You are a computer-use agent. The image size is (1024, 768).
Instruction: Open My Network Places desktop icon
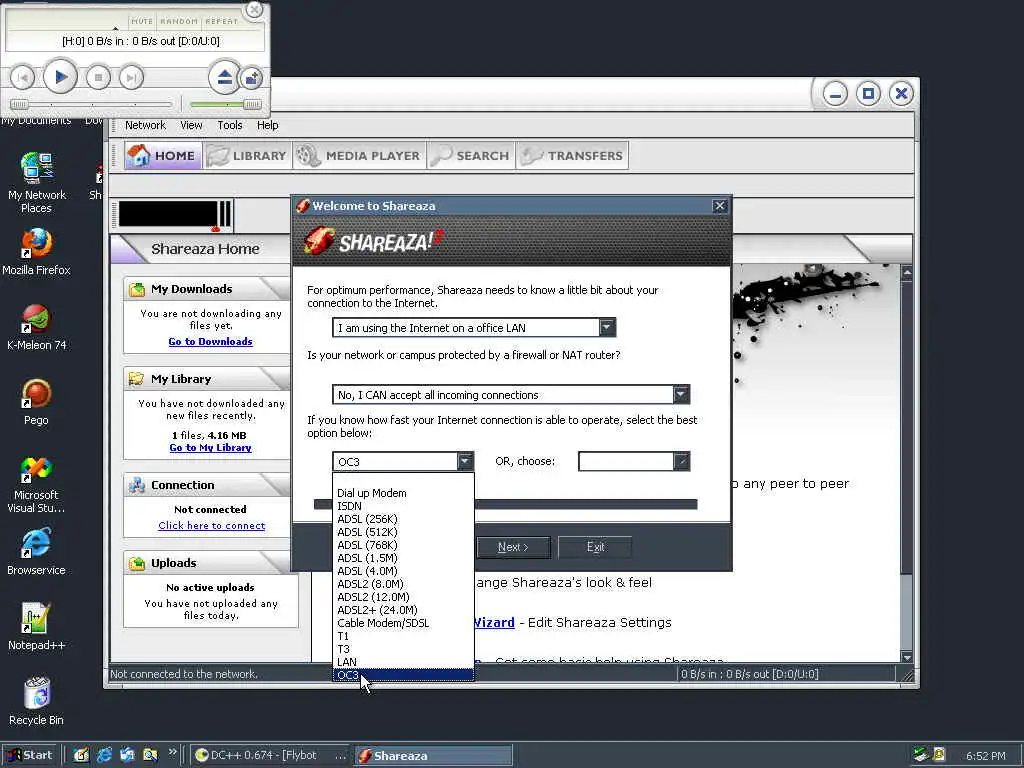(x=37, y=182)
